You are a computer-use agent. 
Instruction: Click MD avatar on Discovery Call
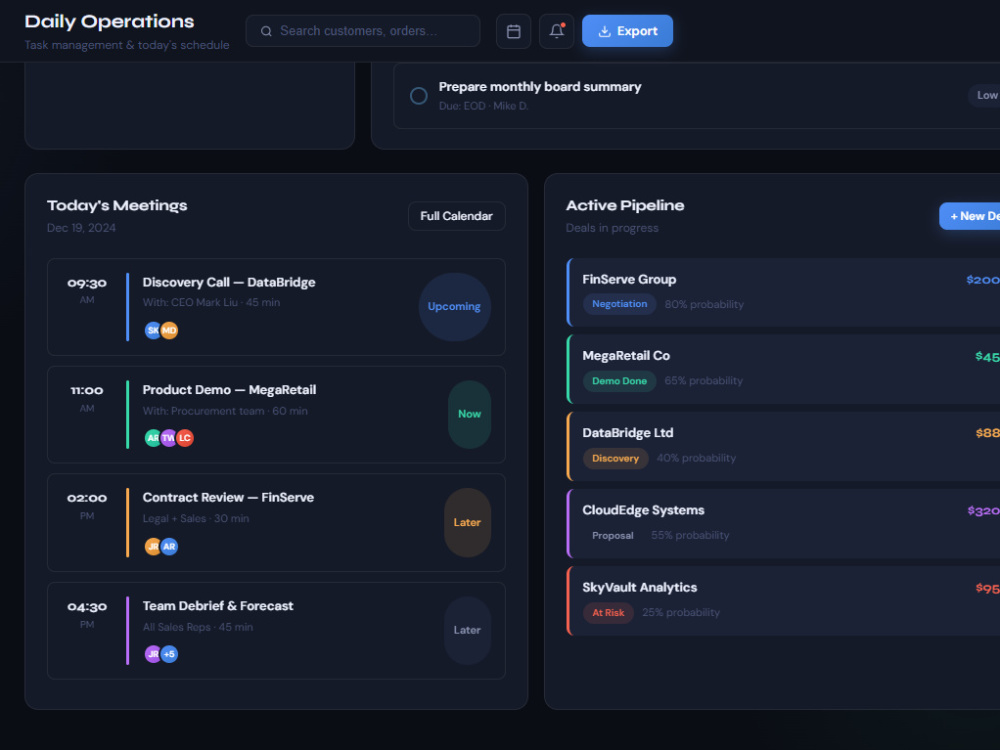[x=169, y=330]
